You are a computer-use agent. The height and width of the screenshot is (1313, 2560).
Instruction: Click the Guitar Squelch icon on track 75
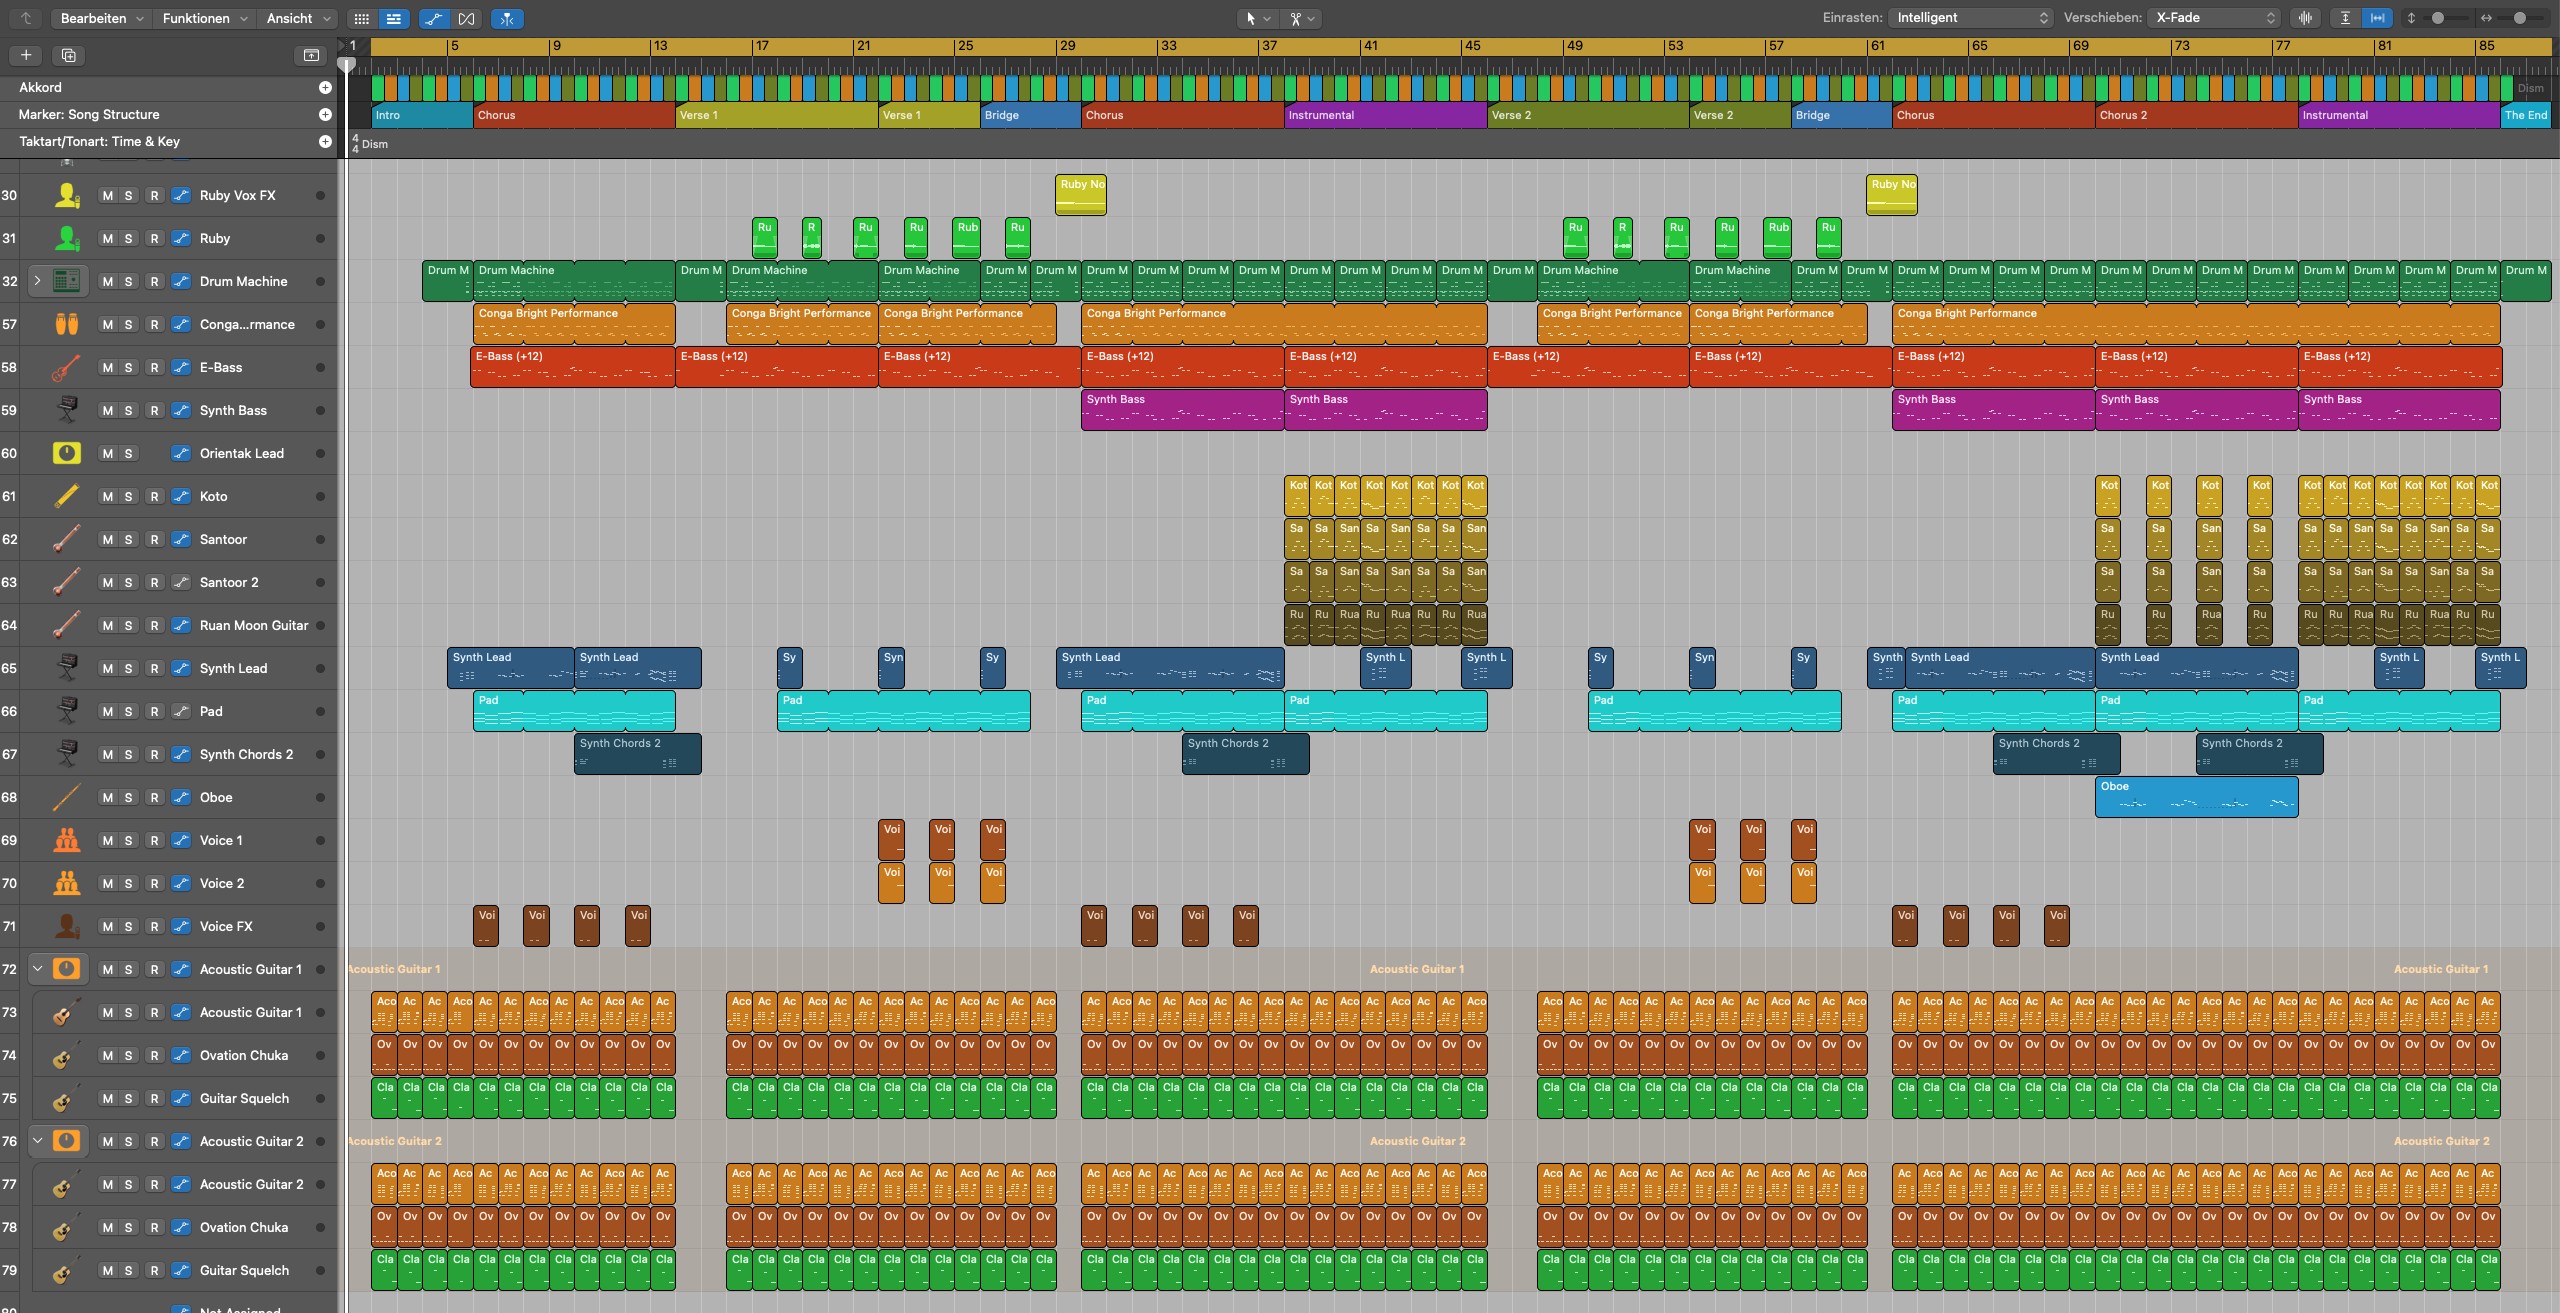click(67, 1099)
